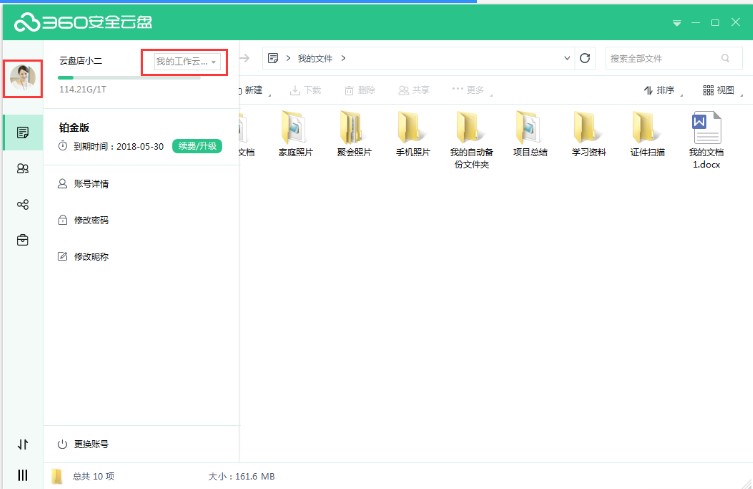Open the 项目总结 folder

tap(530, 133)
